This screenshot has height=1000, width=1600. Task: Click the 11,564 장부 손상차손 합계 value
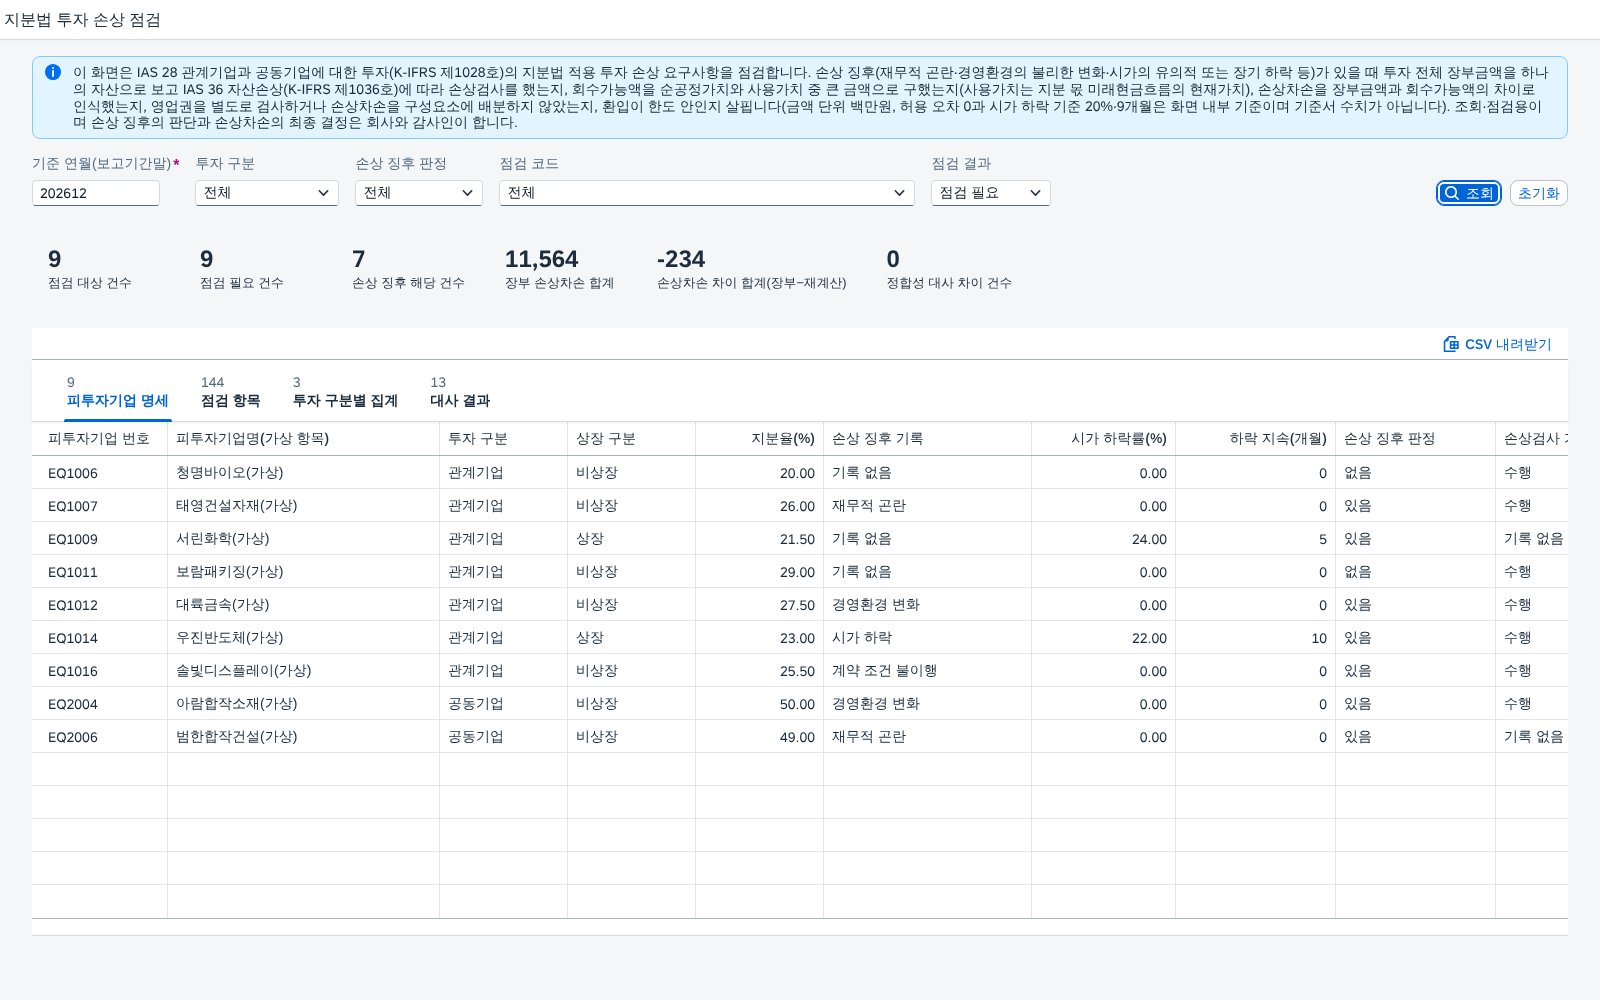pos(541,259)
